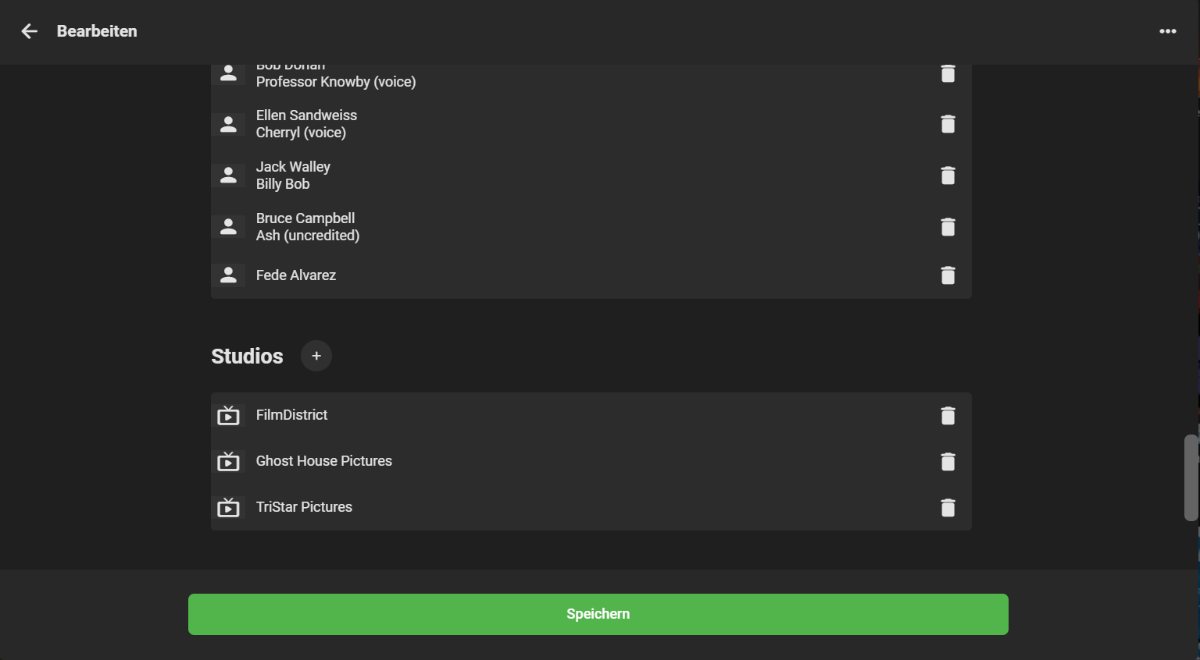Open the Ellen Sandweiss person entry

(306, 124)
